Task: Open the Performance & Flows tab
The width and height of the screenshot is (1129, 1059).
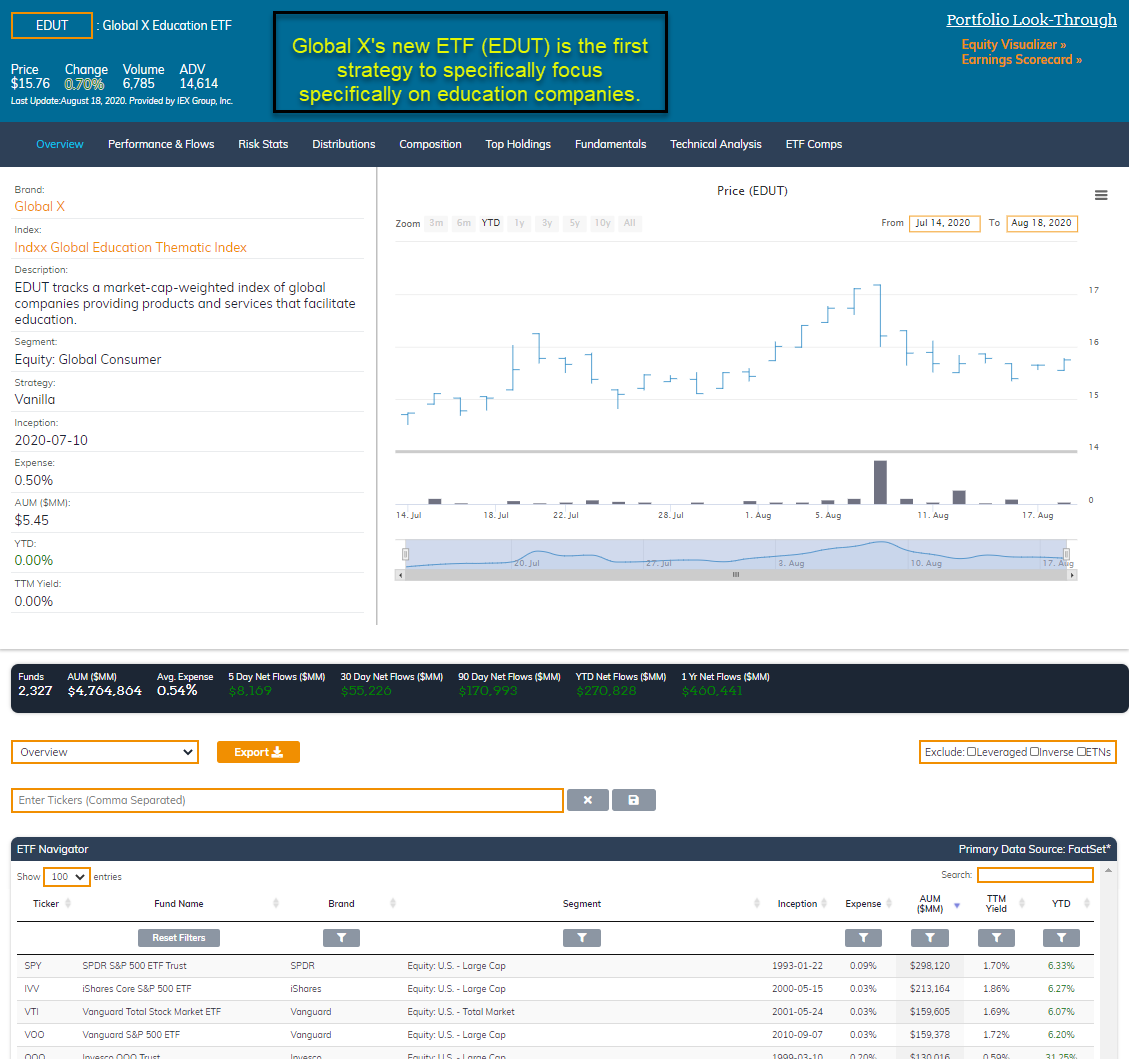Action: [x=161, y=144]
